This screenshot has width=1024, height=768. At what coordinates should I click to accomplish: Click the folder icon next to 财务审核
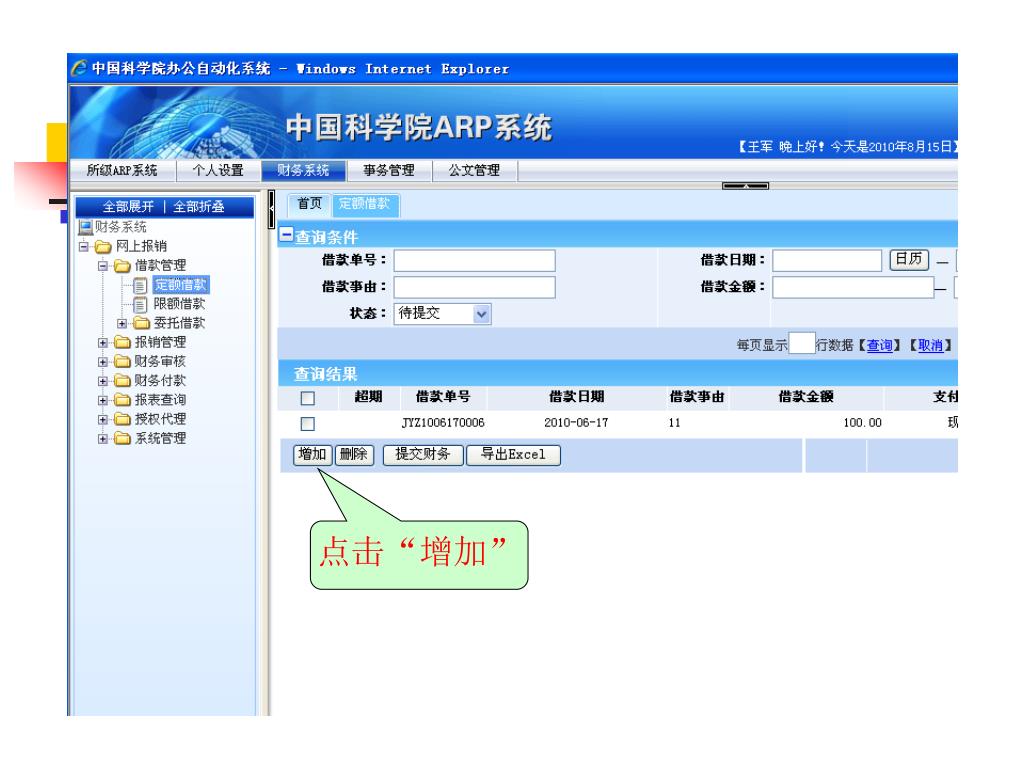(x=122, y=361)
